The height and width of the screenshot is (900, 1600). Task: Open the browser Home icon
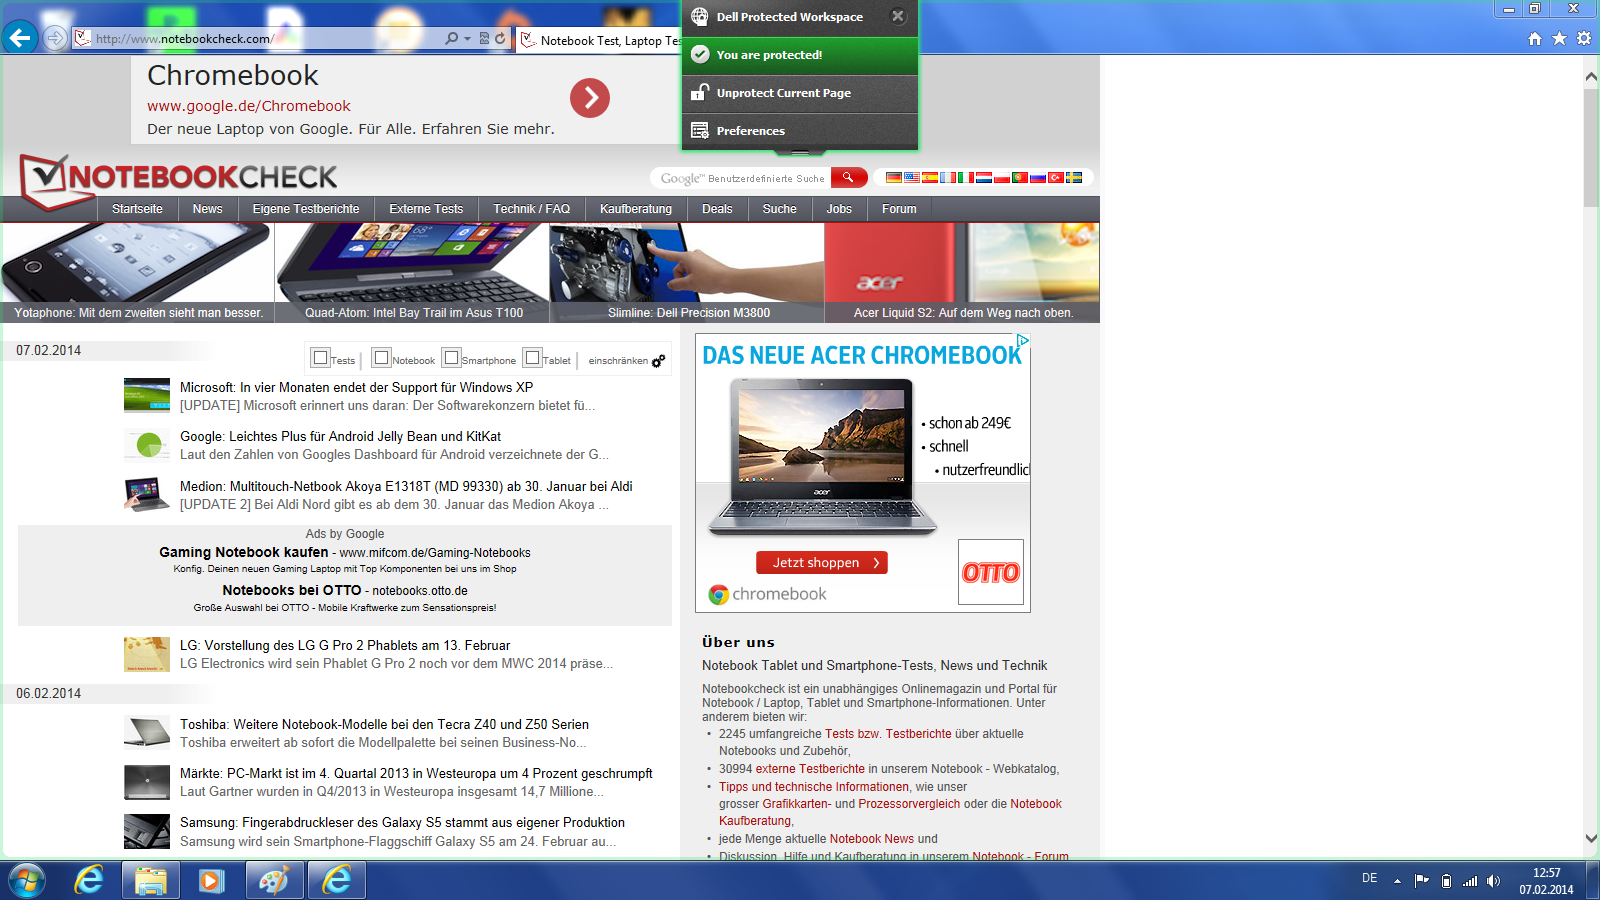pos(1535,38)
